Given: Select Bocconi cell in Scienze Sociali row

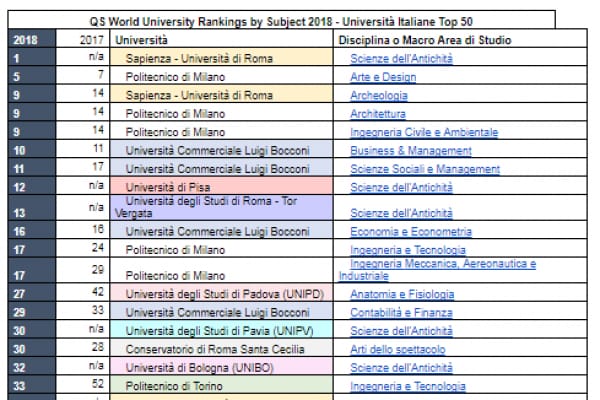Looking at the screenshot, I should (221, 167).
